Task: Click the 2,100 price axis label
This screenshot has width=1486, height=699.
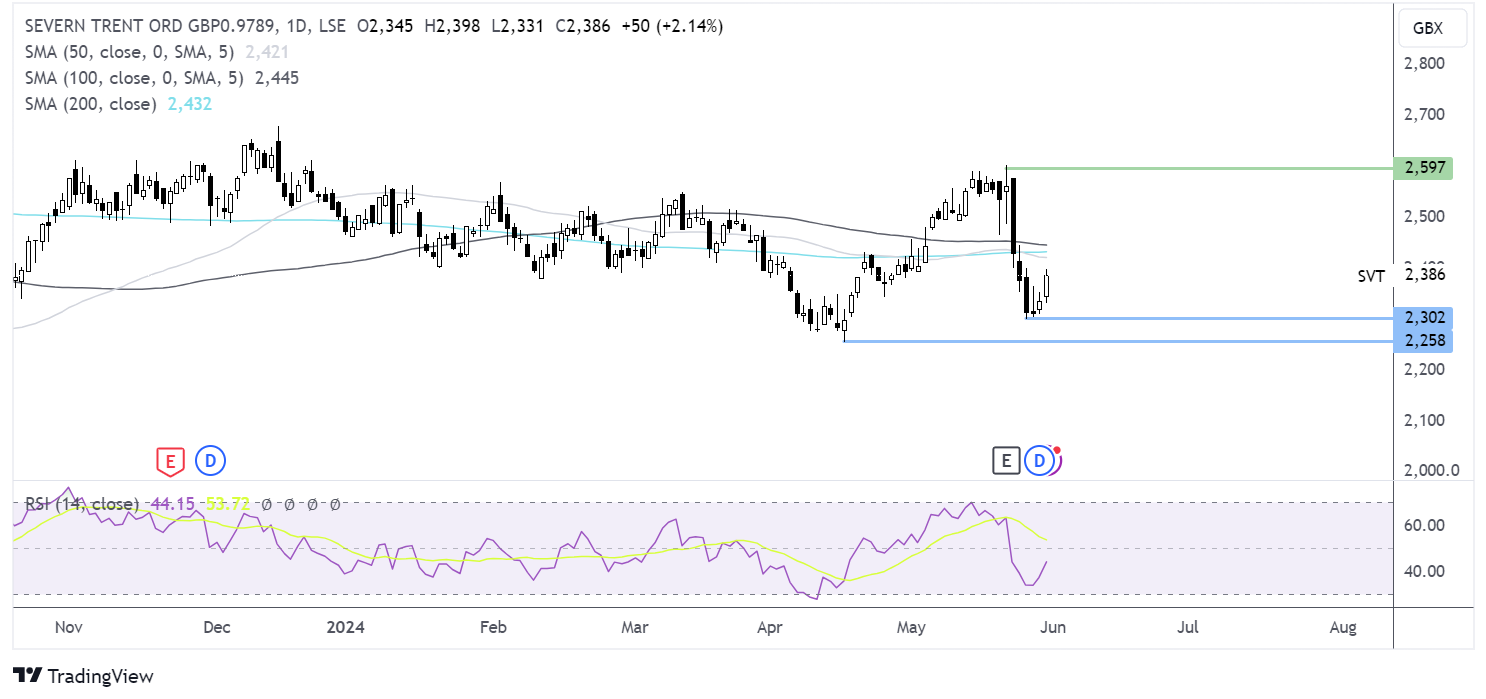Action: (x=1426, y=420)
